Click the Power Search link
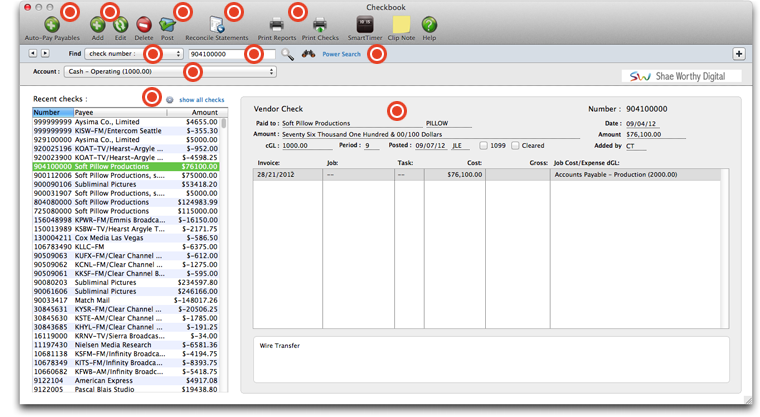Screen dimensions: 760x417 (x=341, y=55)
